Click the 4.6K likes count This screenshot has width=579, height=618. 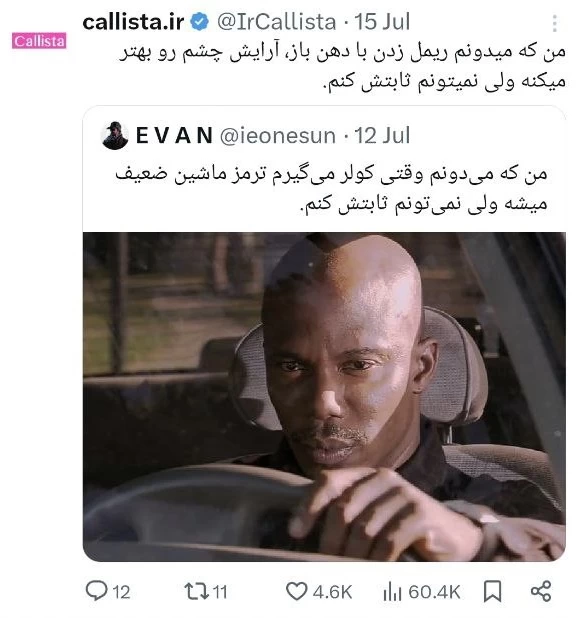click(332, 592)
